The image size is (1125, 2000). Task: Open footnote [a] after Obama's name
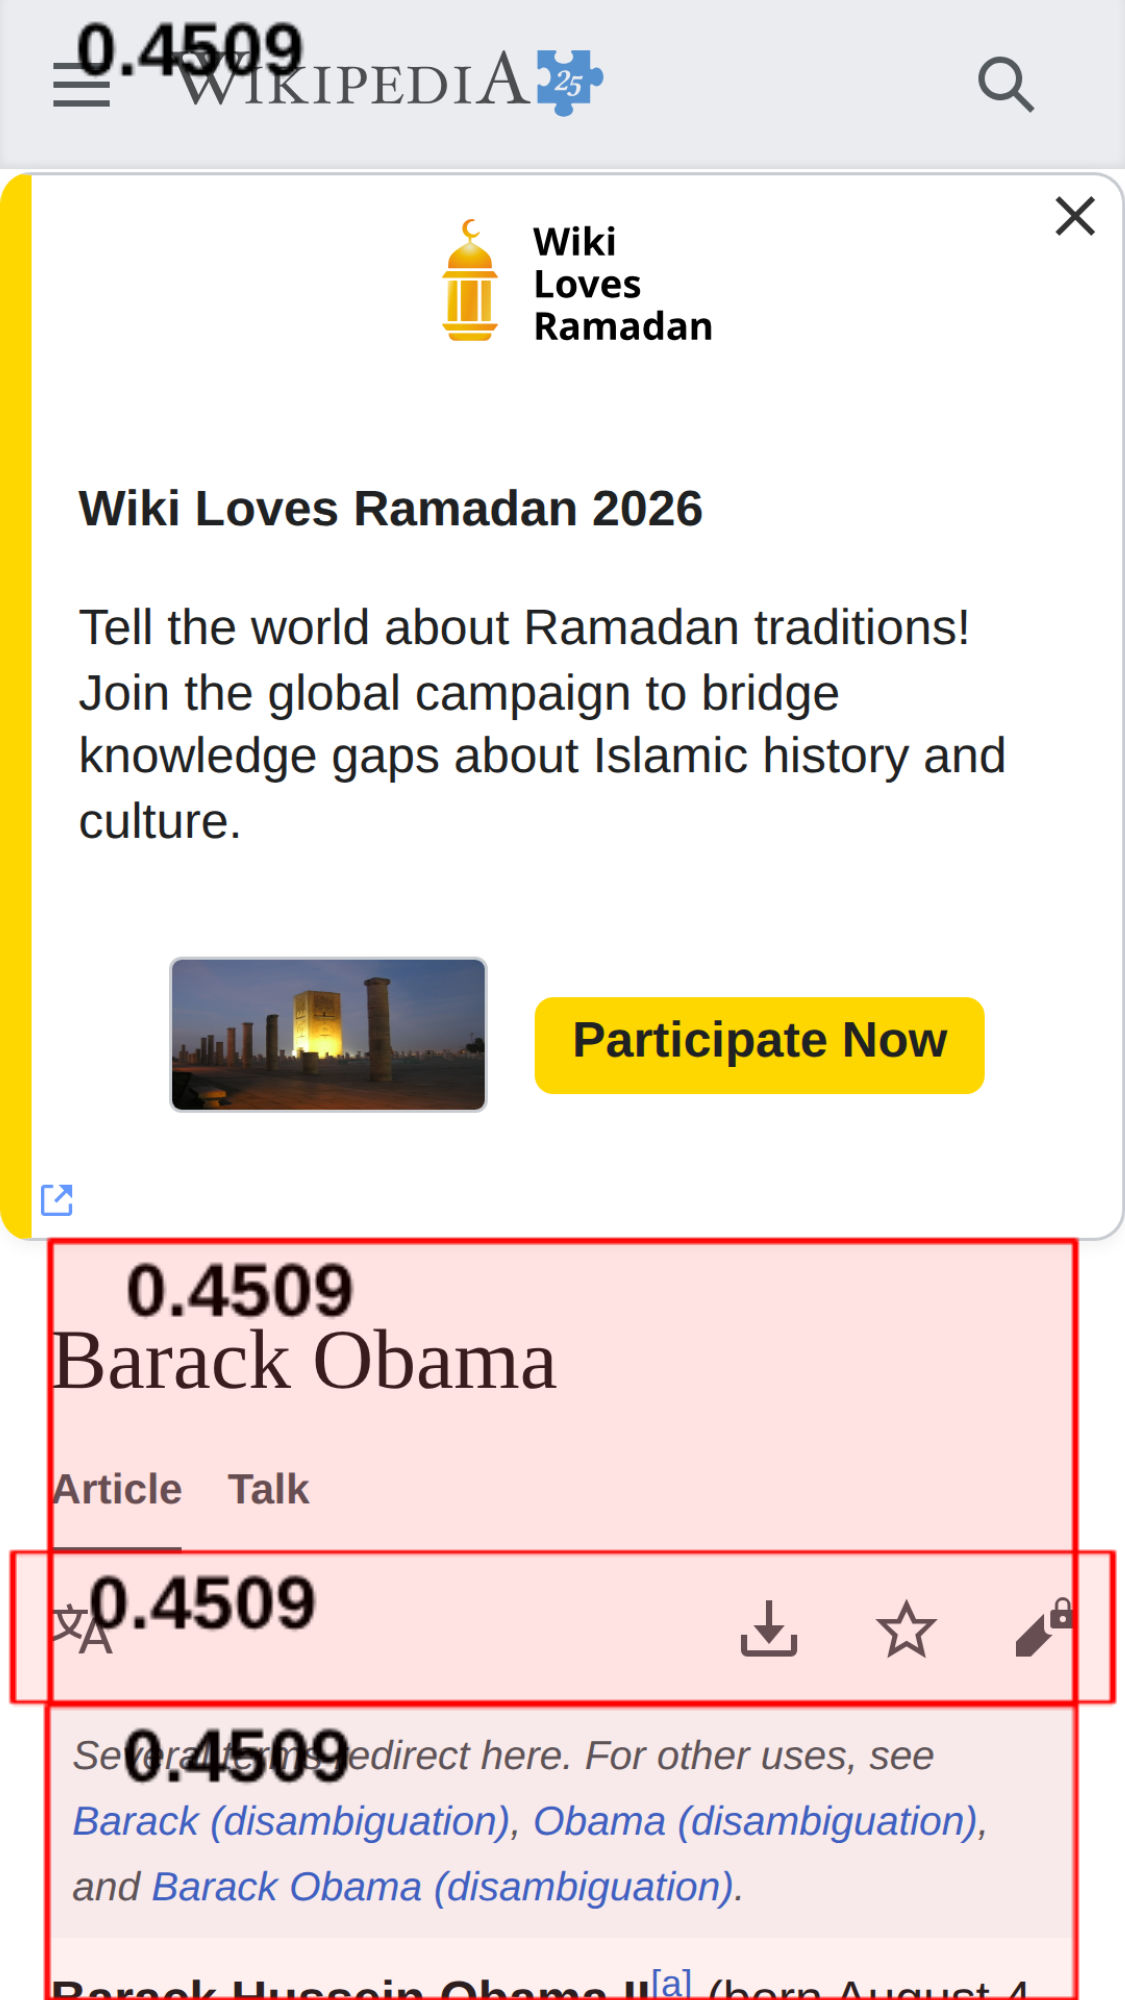pyautogui.click(x=671, y=1980)
